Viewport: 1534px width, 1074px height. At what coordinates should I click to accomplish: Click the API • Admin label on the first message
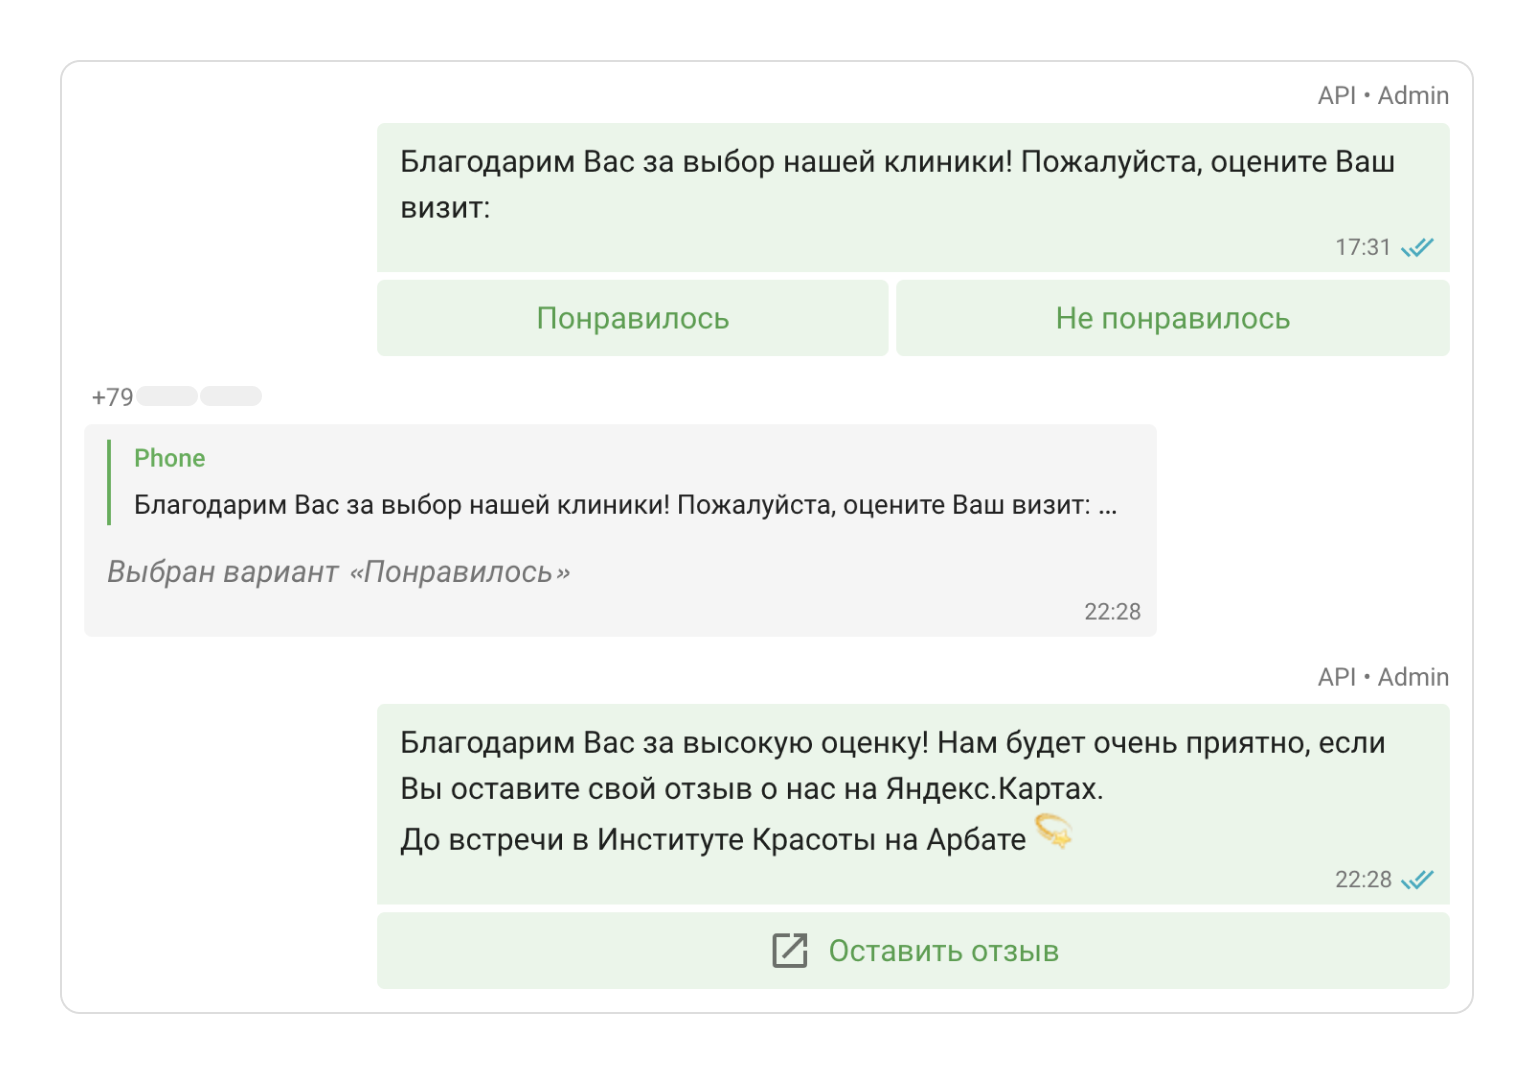tap(1383, 94)
